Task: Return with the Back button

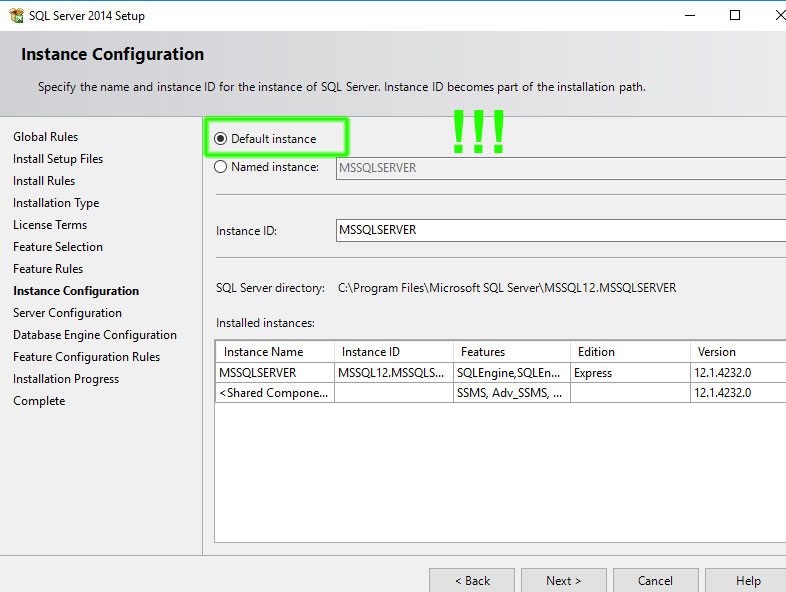Action: (x=472, y=580)
